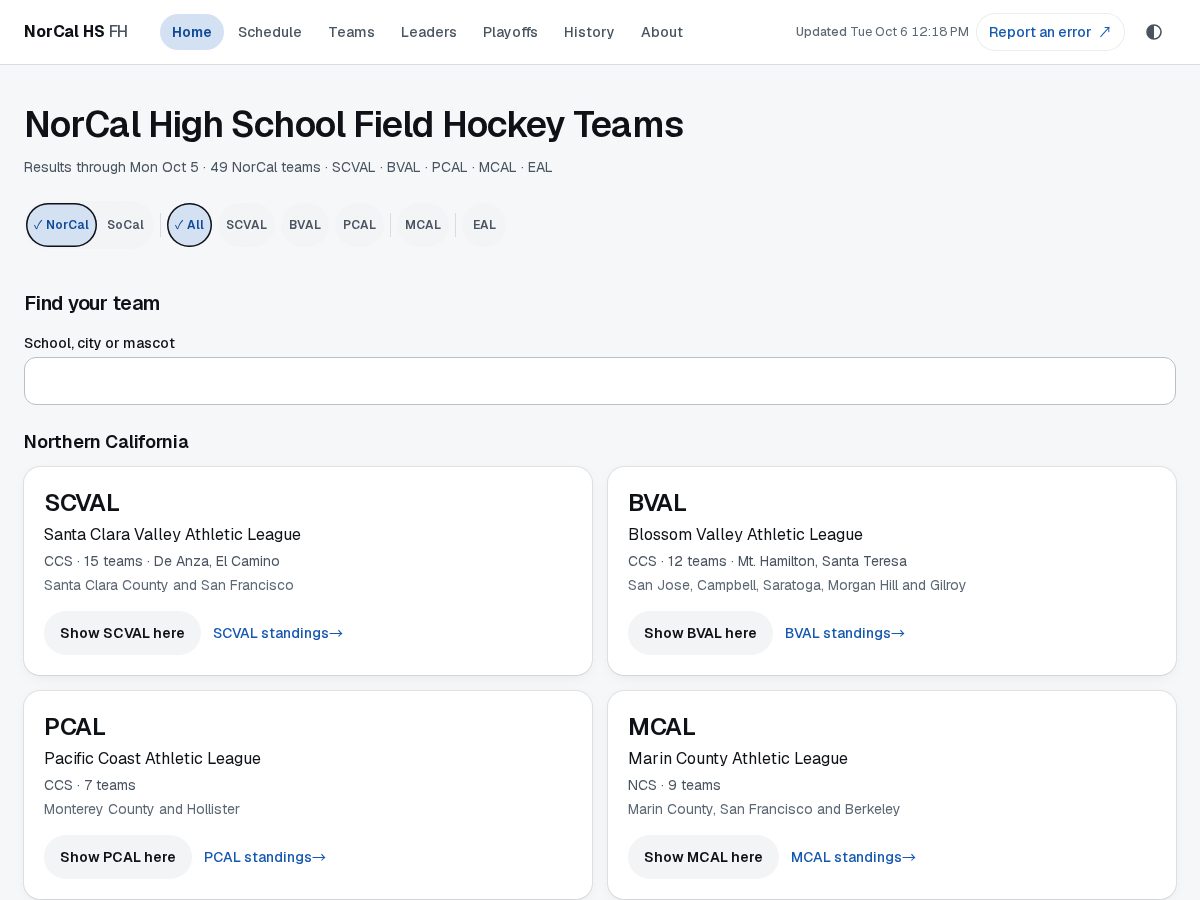Focus the School, city or mascot search field
Screen dimensions: 1200x900
click(600, 381)
